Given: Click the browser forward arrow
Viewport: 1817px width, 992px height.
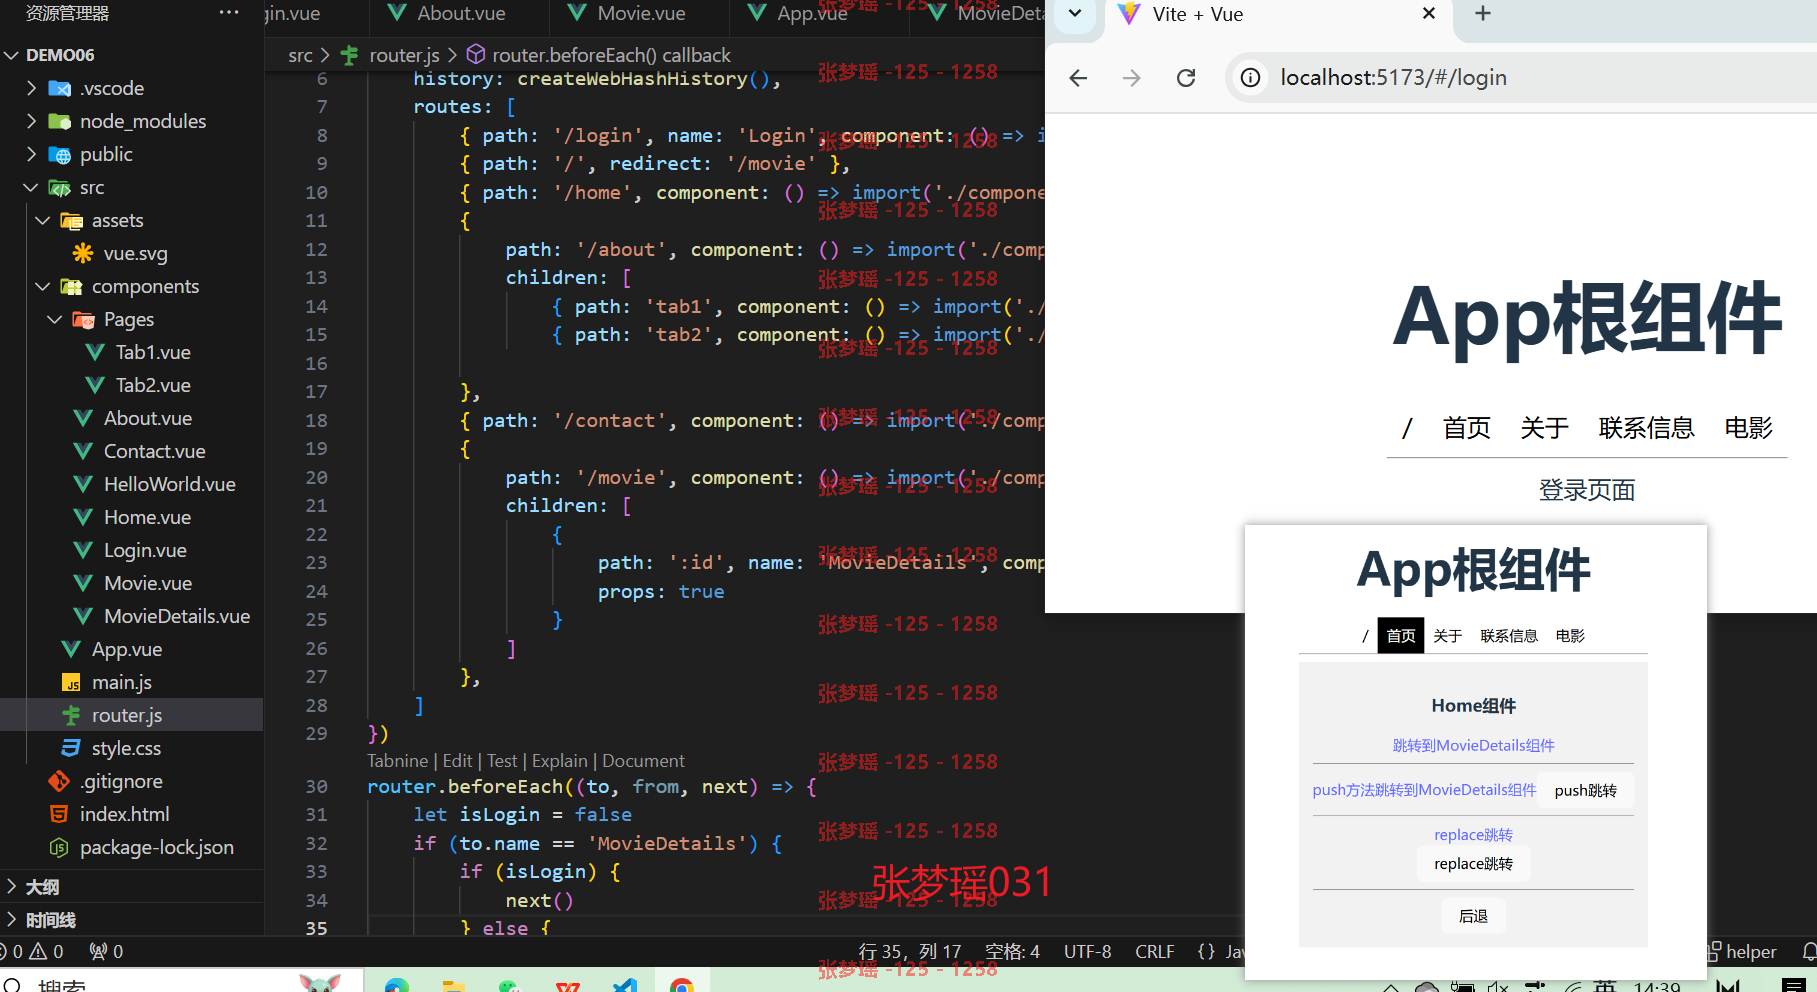Looking at the screenshot, I should pyautogui.click(x=1131, y=78).
